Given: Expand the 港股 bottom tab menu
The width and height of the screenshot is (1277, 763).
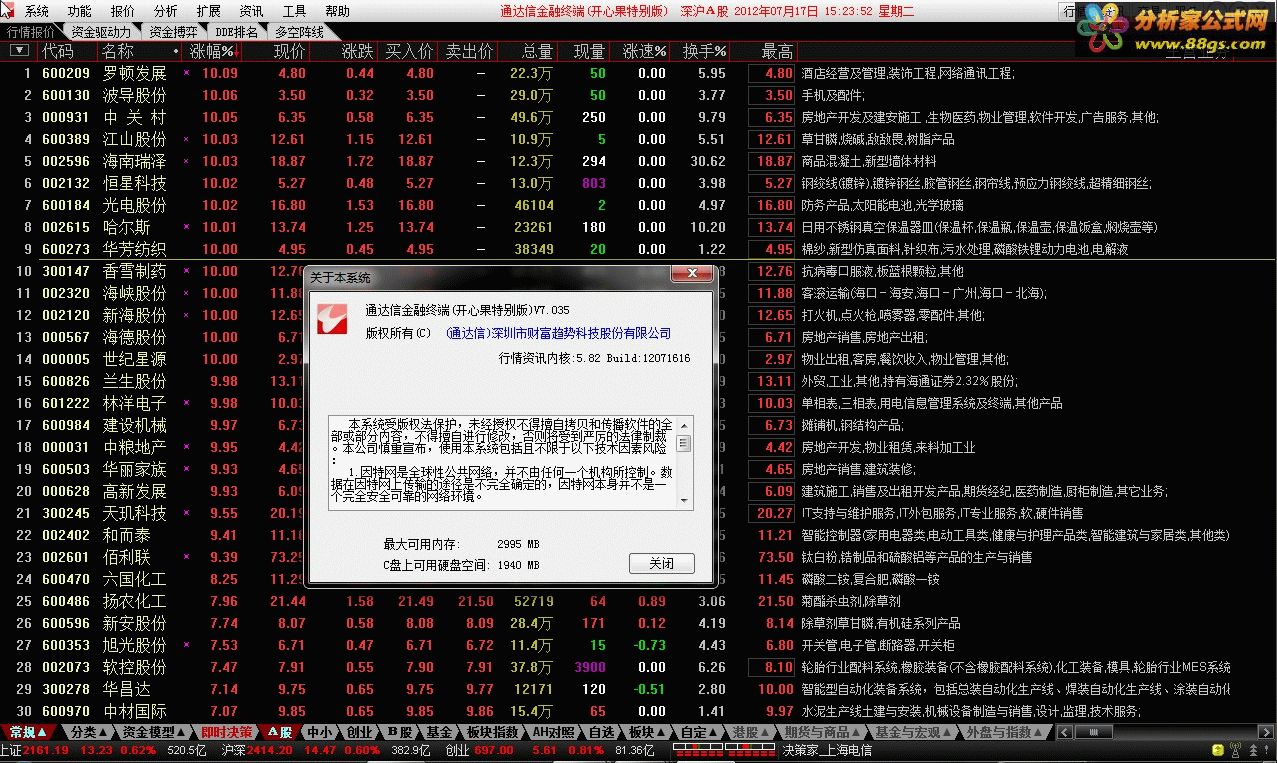Looking at the screenshot, I should [x=766, y=733].
